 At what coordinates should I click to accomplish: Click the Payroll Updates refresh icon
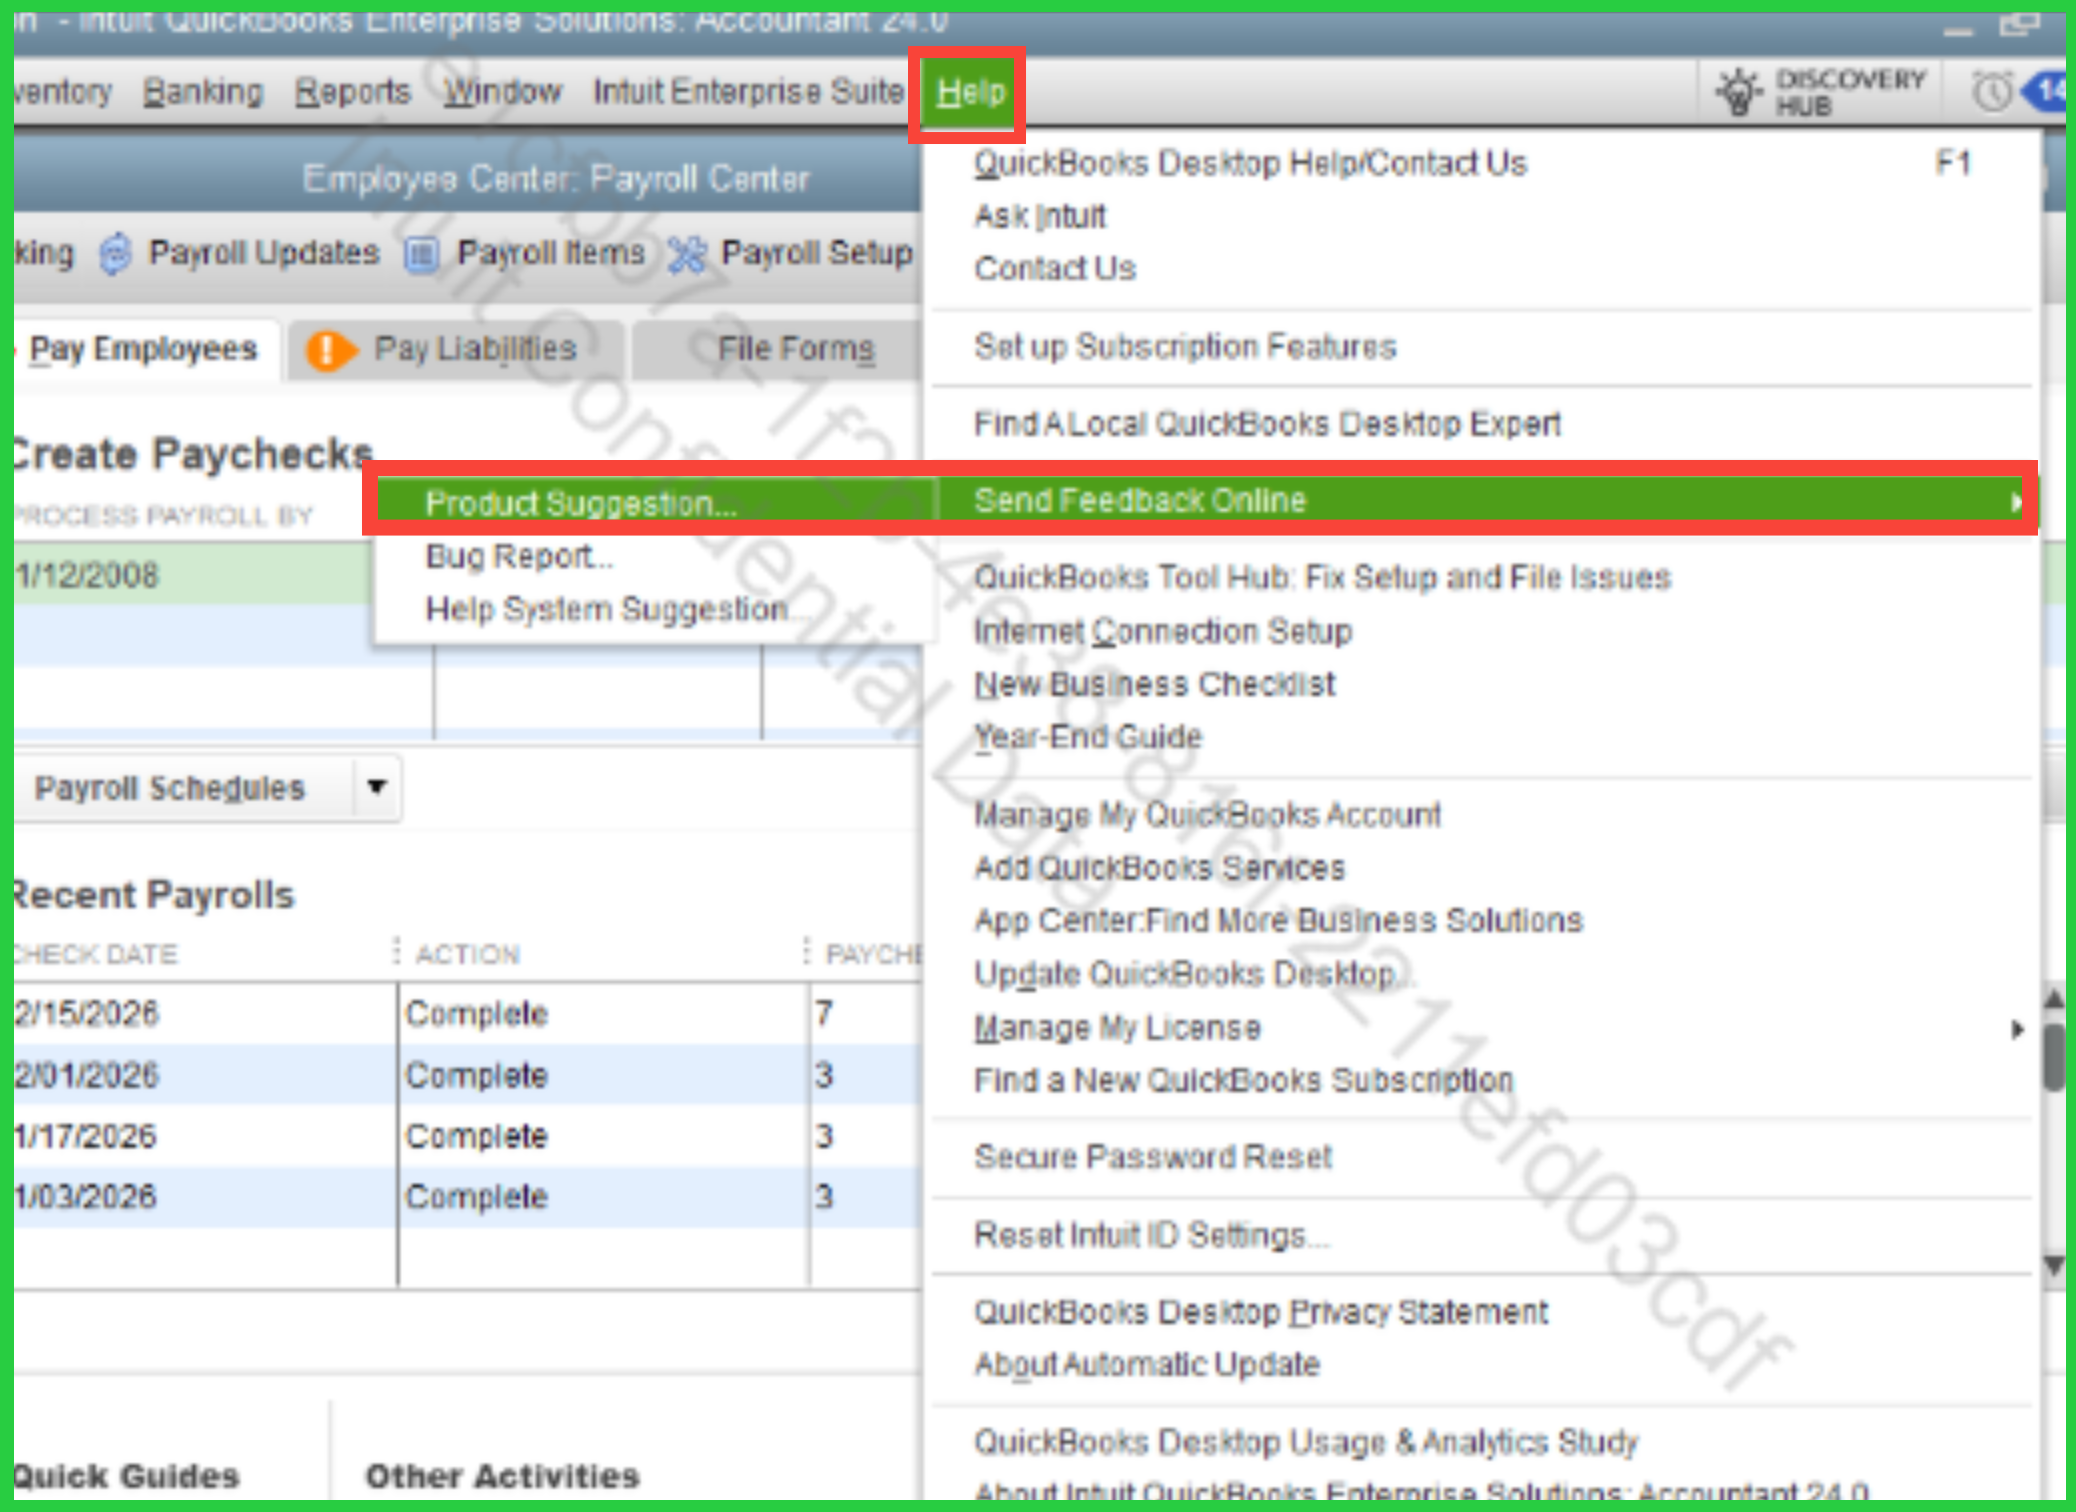point(115,253)
